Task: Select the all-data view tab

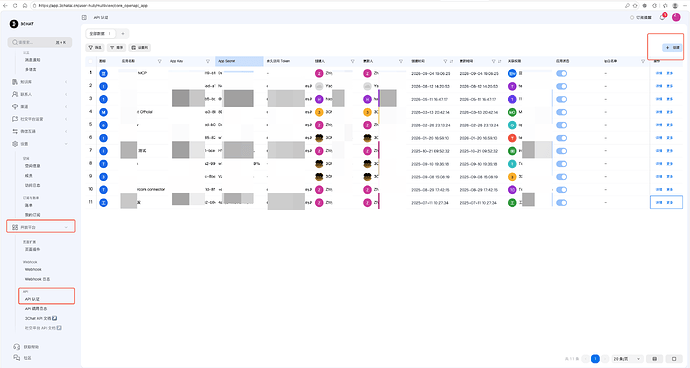Action: click(x=100, y=33)
